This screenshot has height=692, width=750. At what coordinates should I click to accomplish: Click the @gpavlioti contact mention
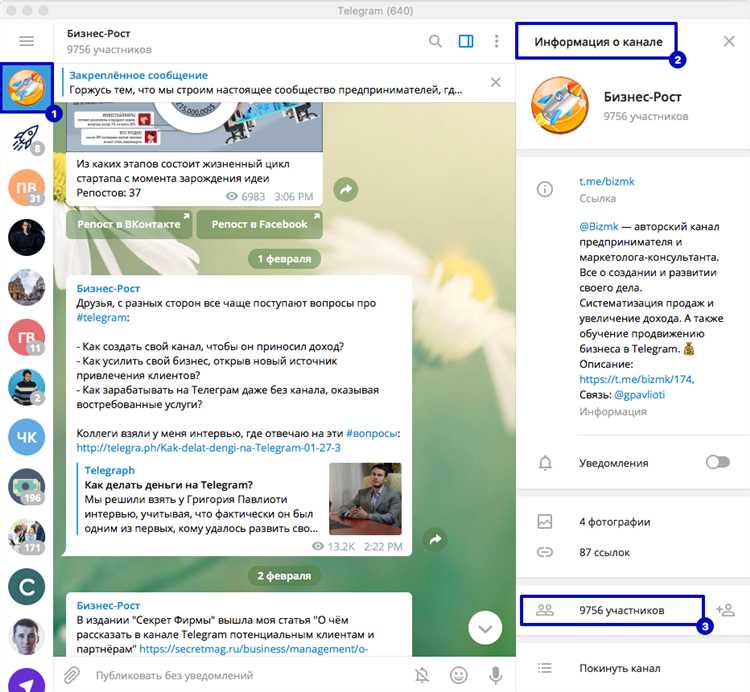(x=640, y=395)
